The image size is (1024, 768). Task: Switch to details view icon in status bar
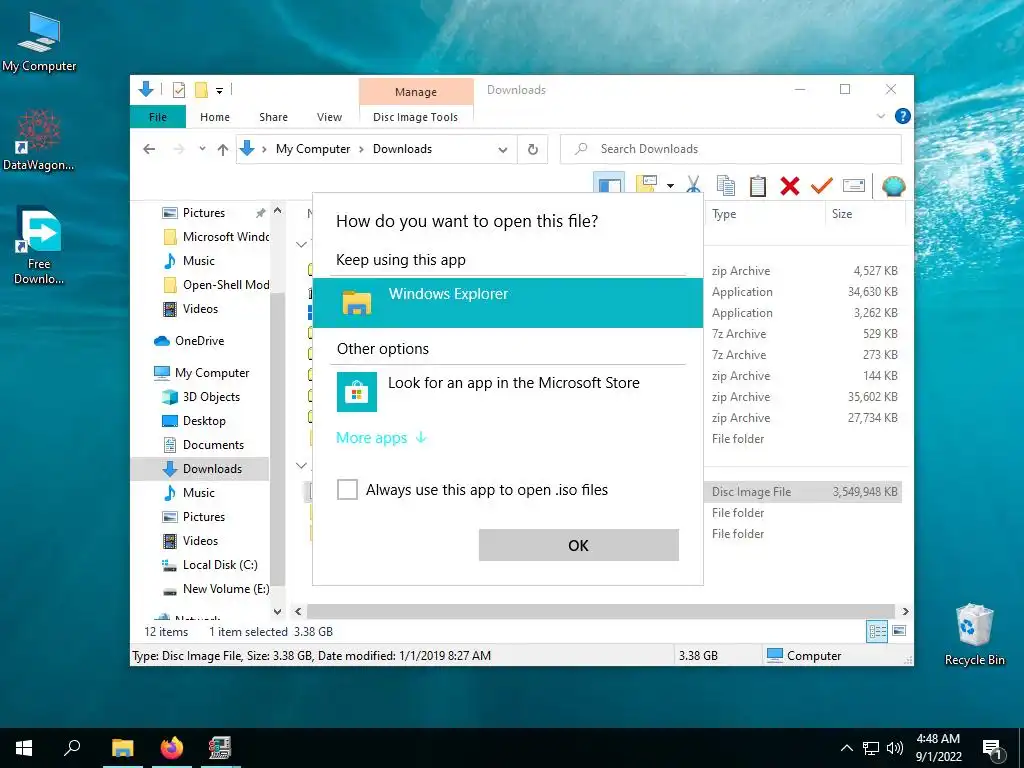click(x=877, y=631)
